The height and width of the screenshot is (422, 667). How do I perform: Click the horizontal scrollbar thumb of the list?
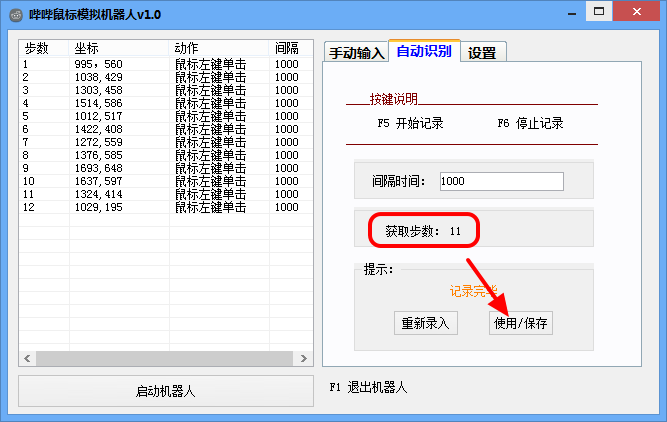click(x=165, y=358)
